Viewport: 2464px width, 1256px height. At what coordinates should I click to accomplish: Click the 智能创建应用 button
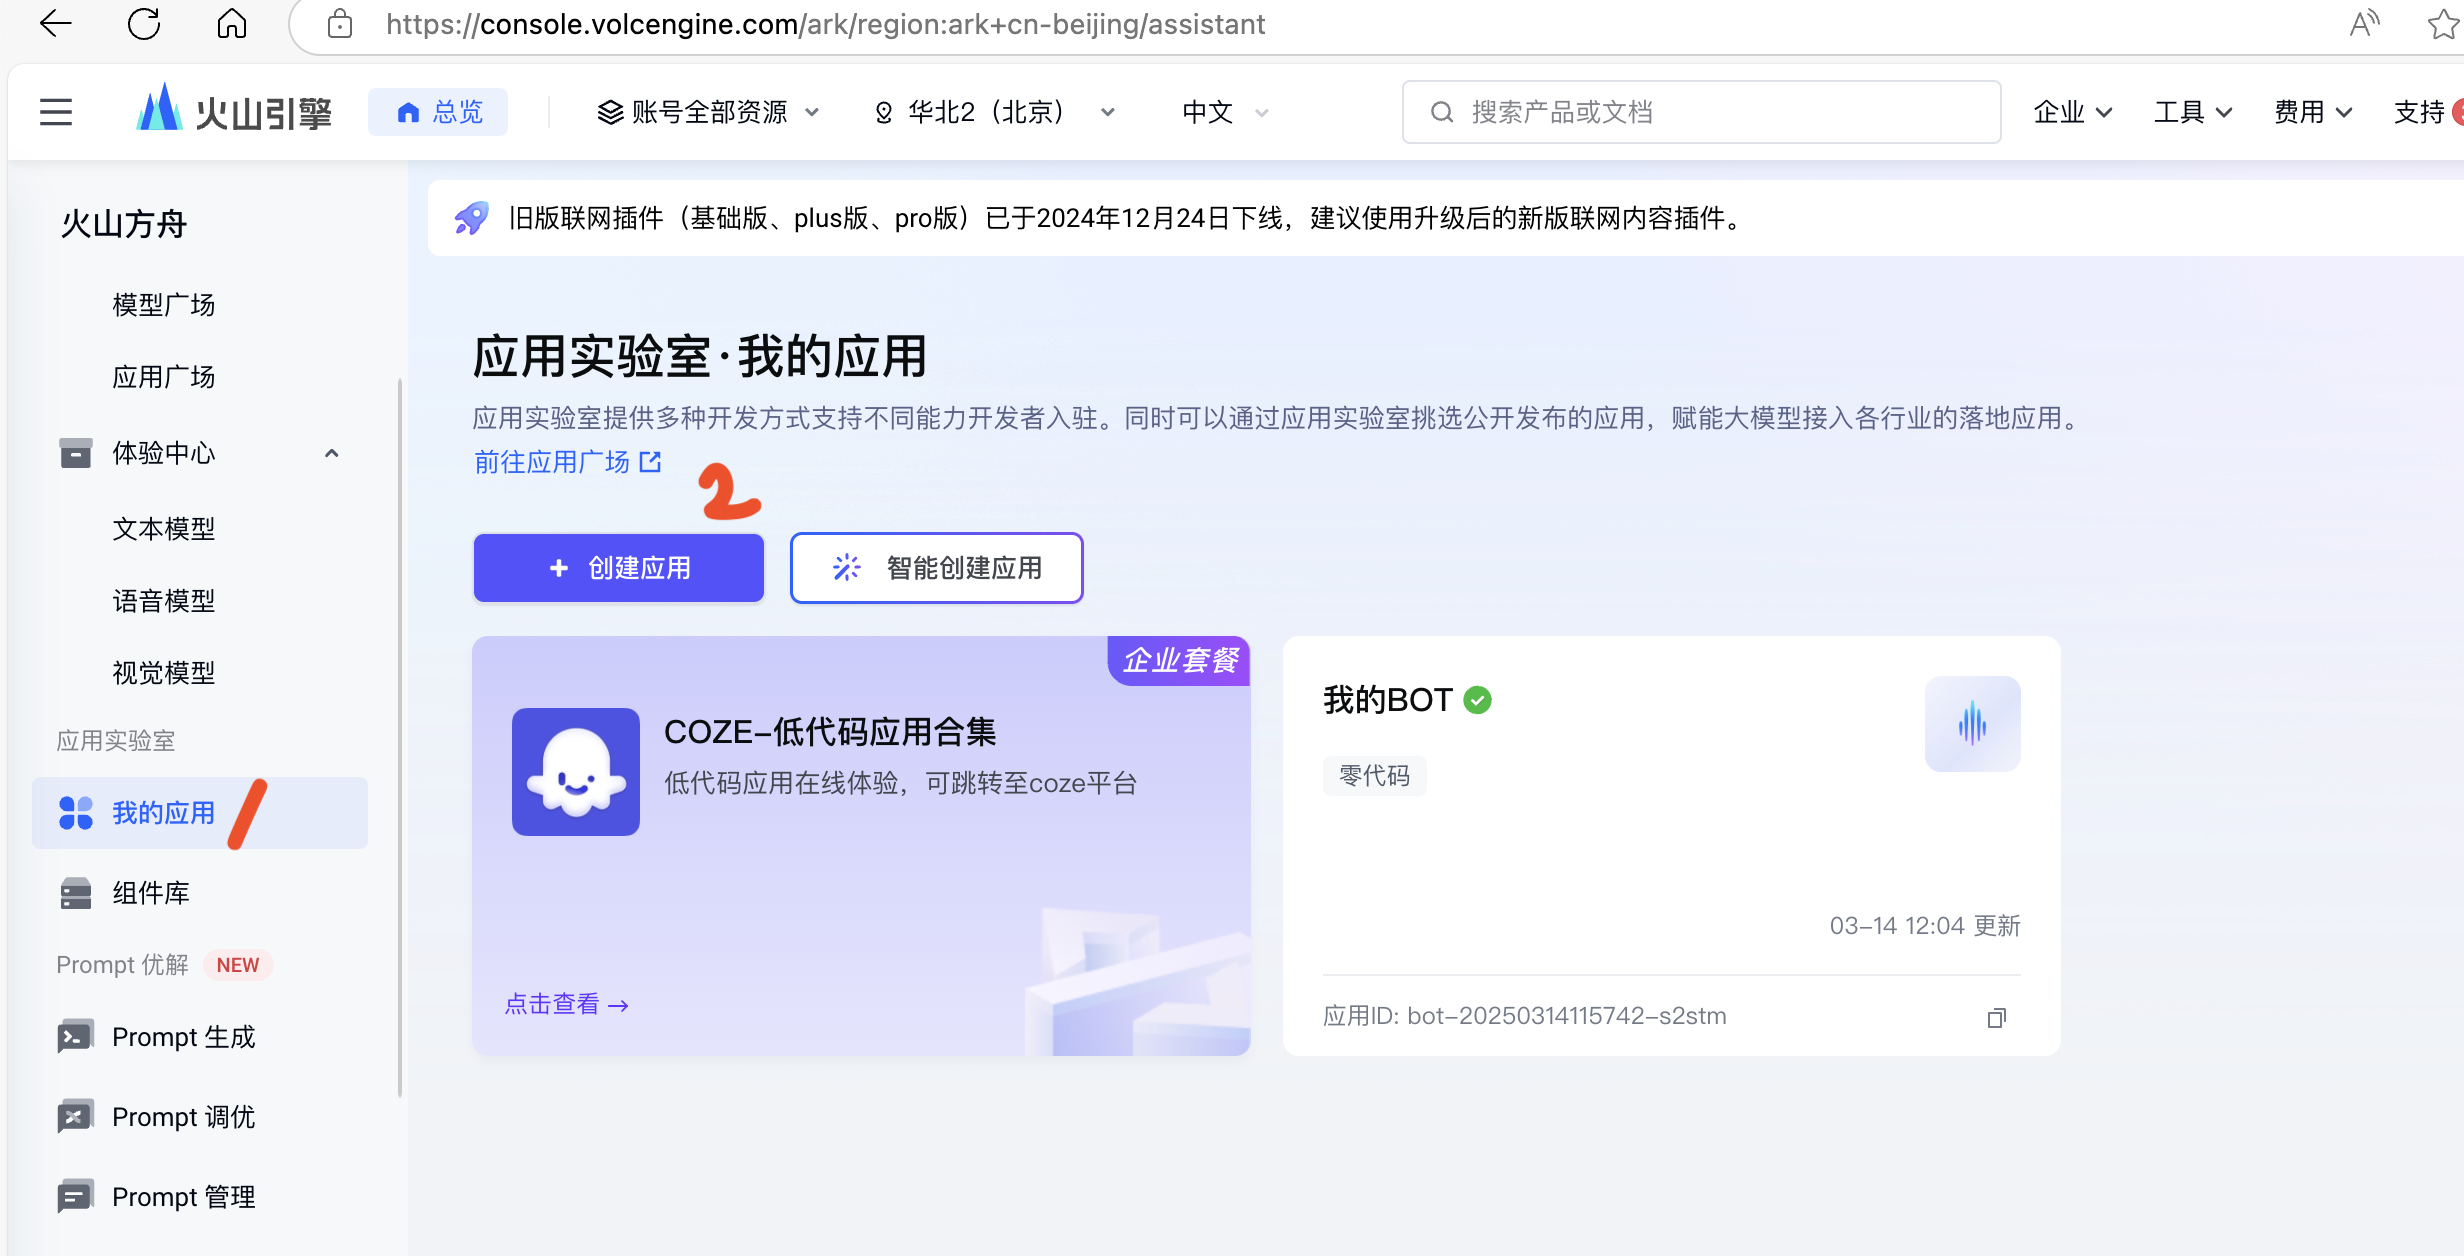coord(937,568)
